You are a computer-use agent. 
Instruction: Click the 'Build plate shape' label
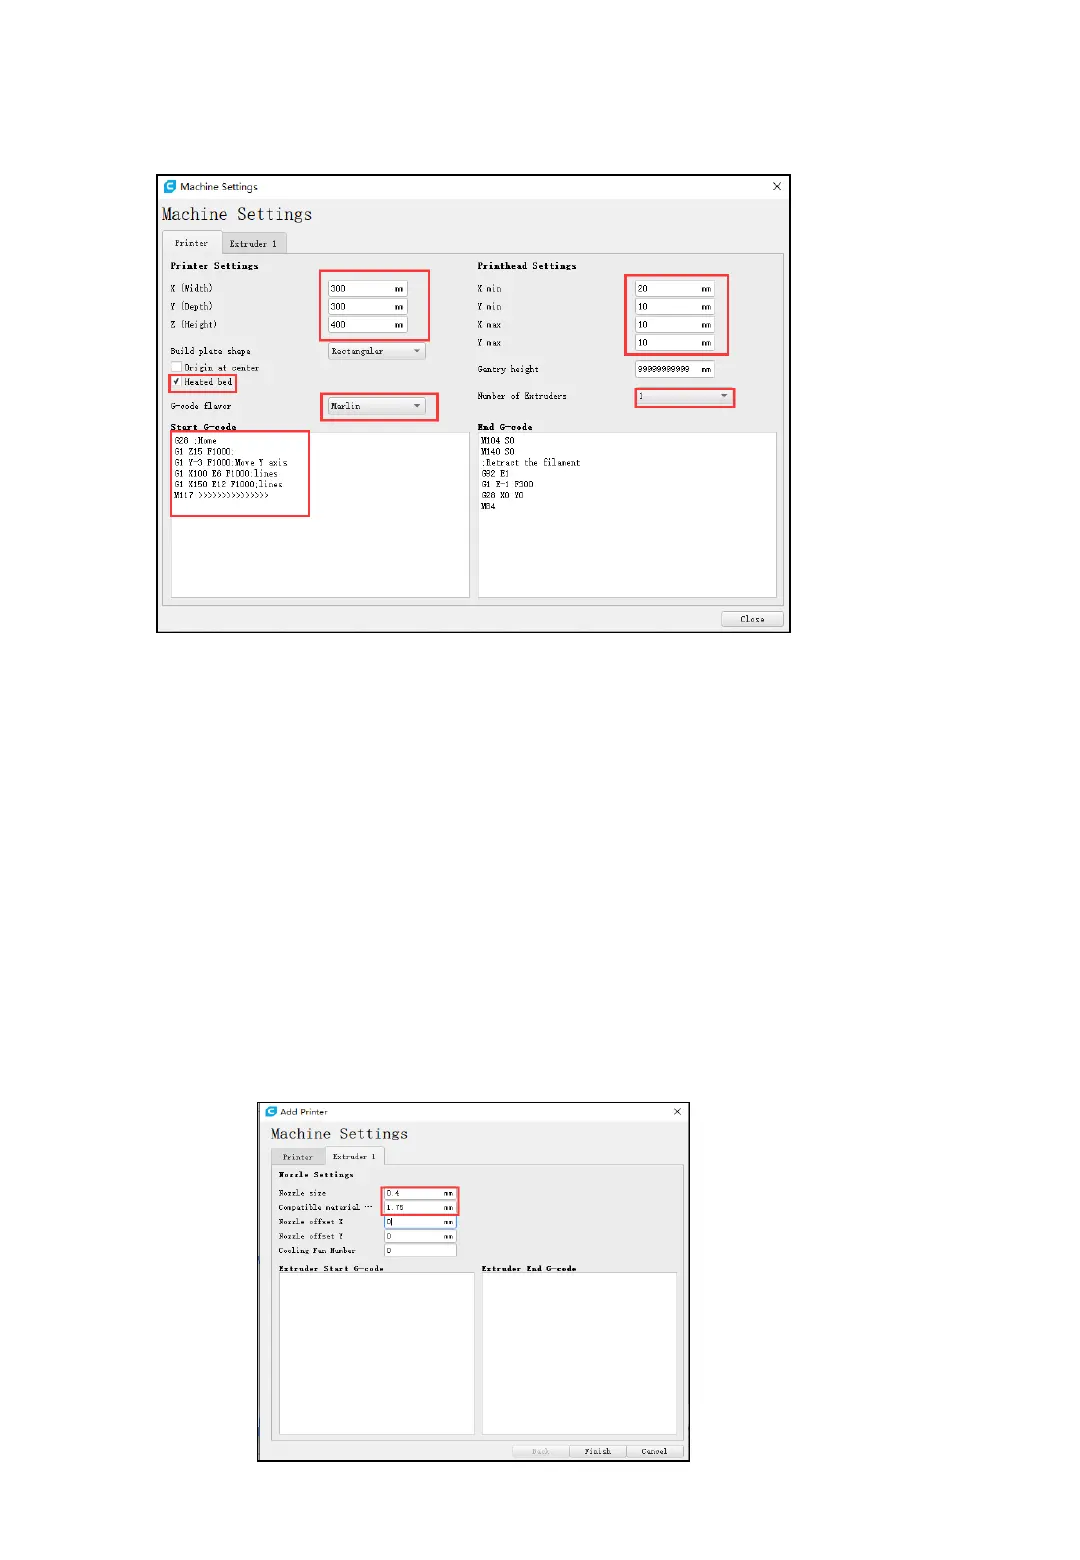tap(210, 351)
